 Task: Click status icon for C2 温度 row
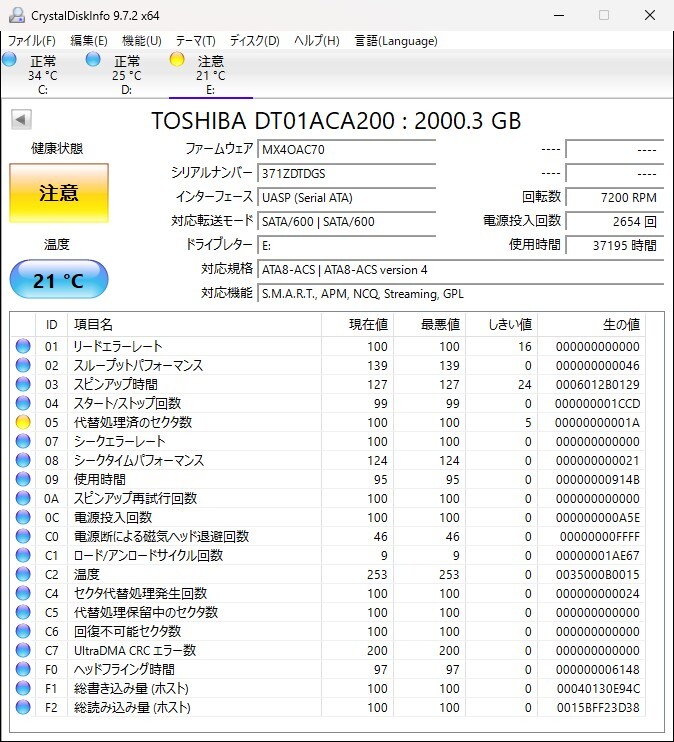coord(23,574)
